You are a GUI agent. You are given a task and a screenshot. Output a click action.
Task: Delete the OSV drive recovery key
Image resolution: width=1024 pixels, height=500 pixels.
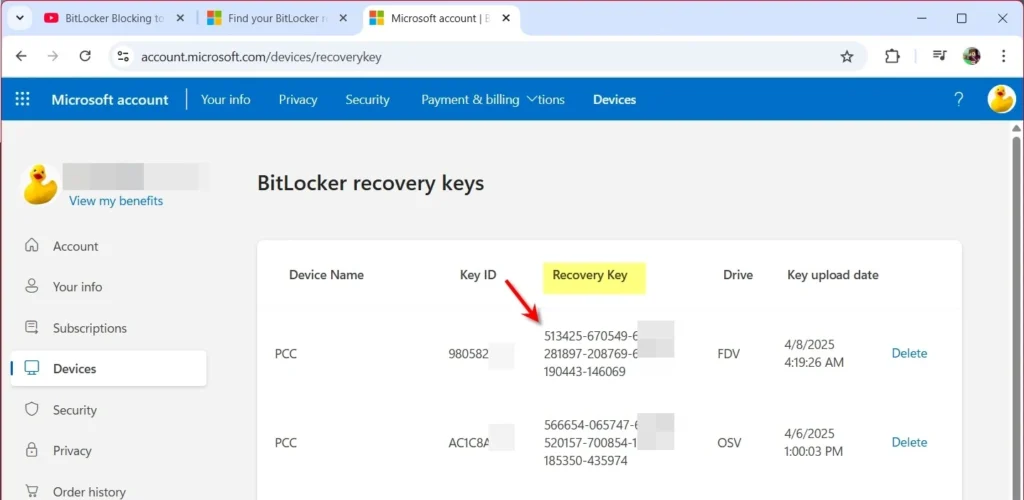[x=909, y=442]
